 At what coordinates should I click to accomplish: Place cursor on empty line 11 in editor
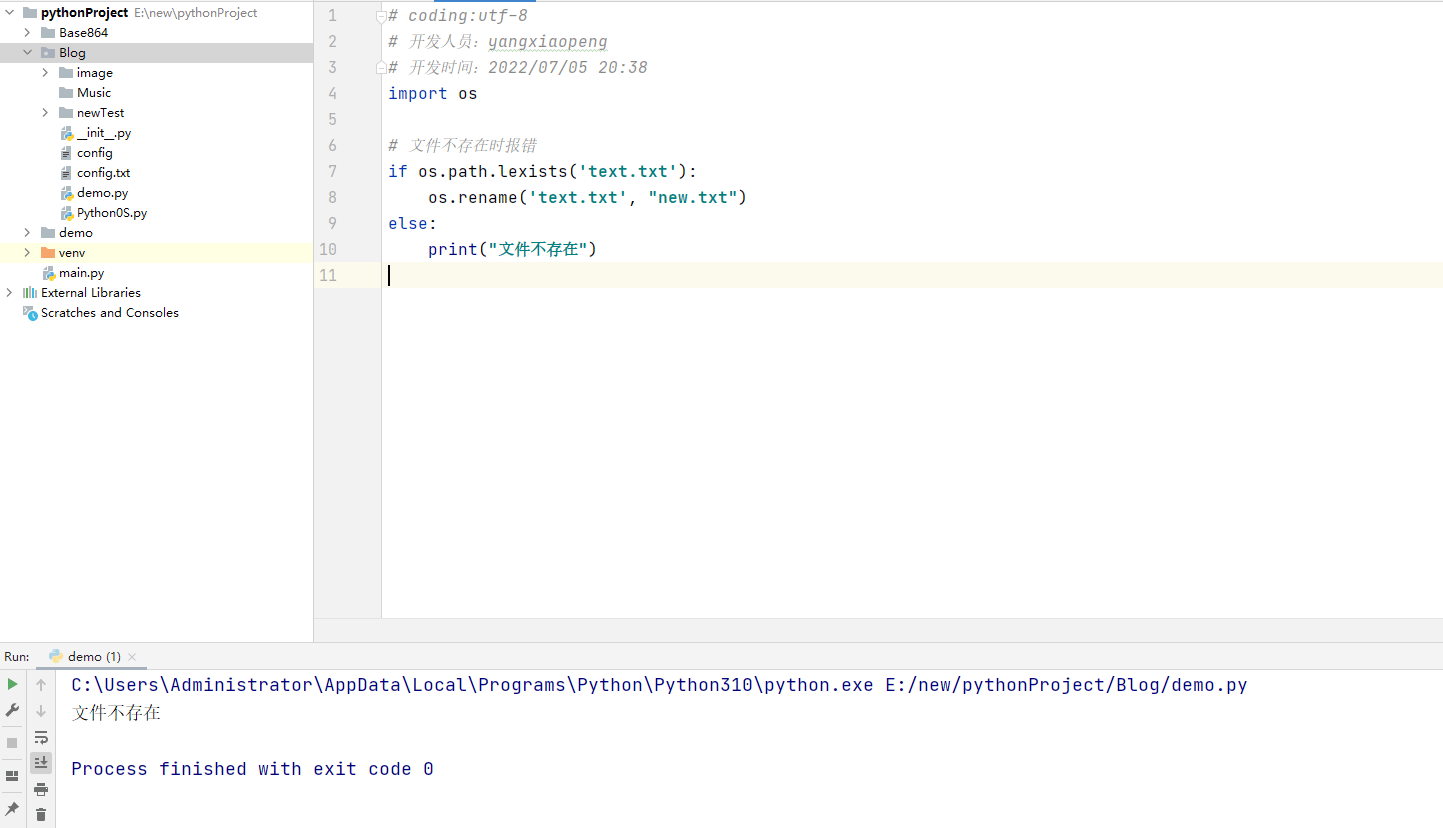coord(912,276)
